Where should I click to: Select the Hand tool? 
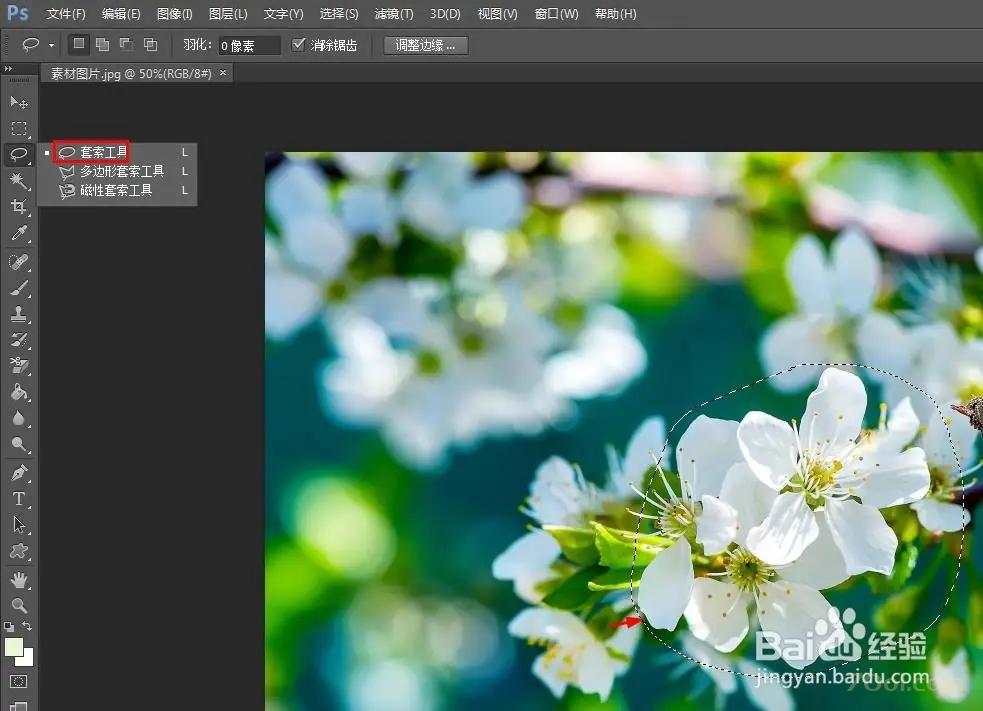pos(19,580)
